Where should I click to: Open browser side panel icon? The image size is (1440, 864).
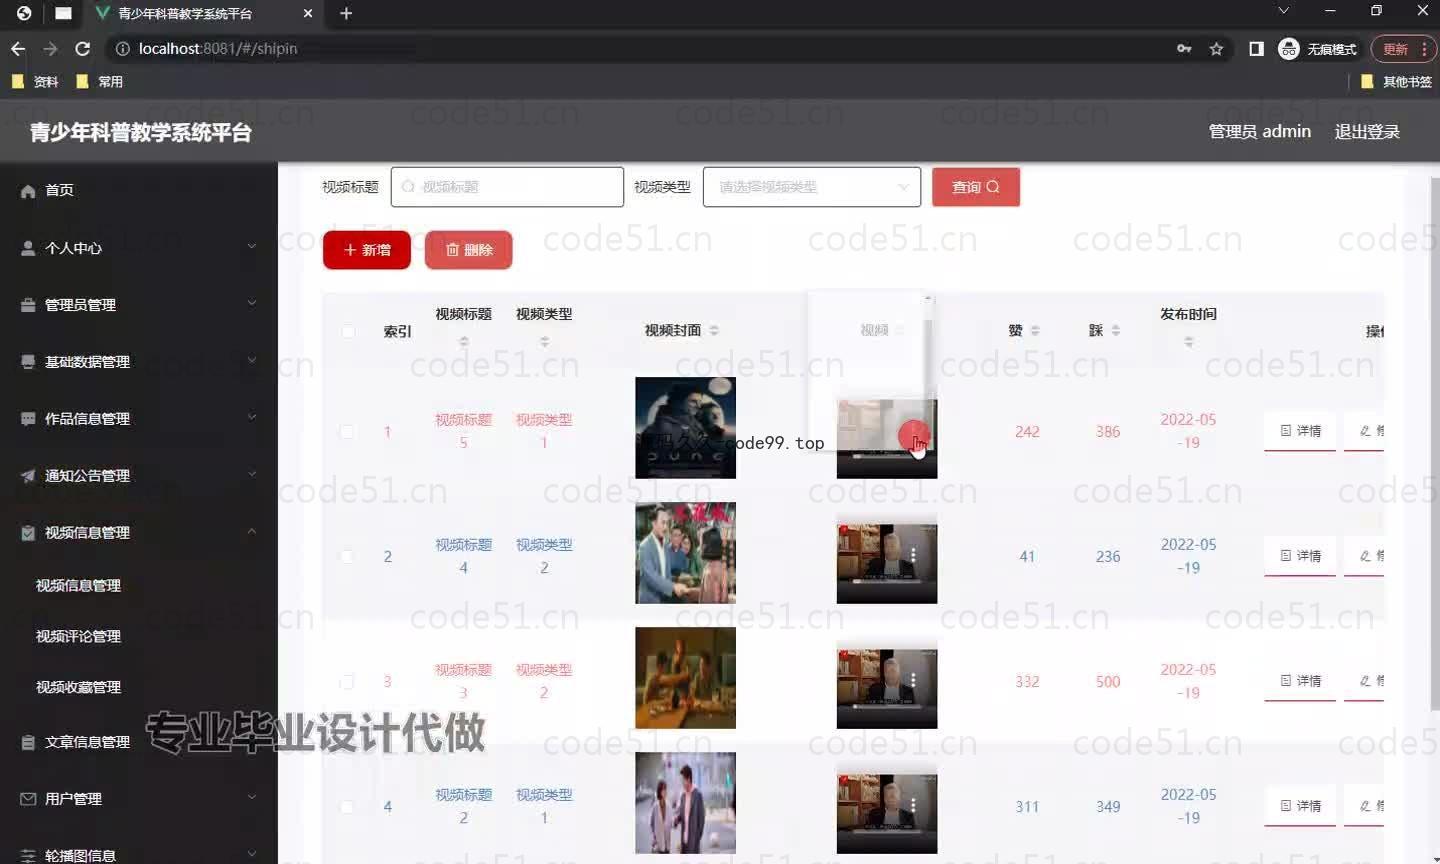click(1257, 48)
